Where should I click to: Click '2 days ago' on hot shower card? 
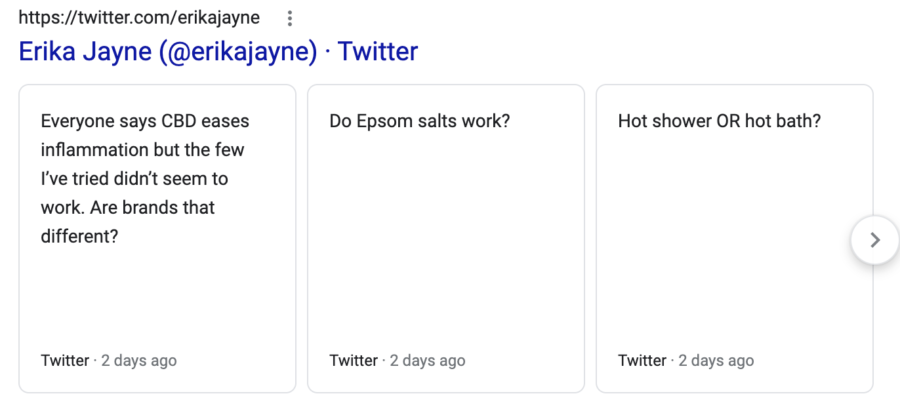[716, 361]
